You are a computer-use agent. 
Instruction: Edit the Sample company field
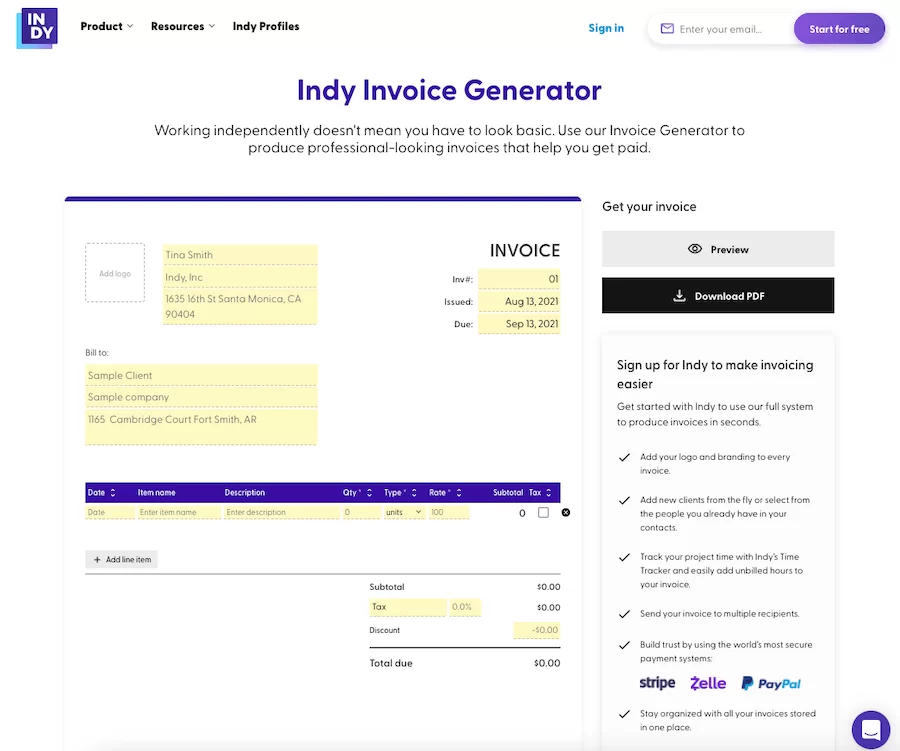201,397
